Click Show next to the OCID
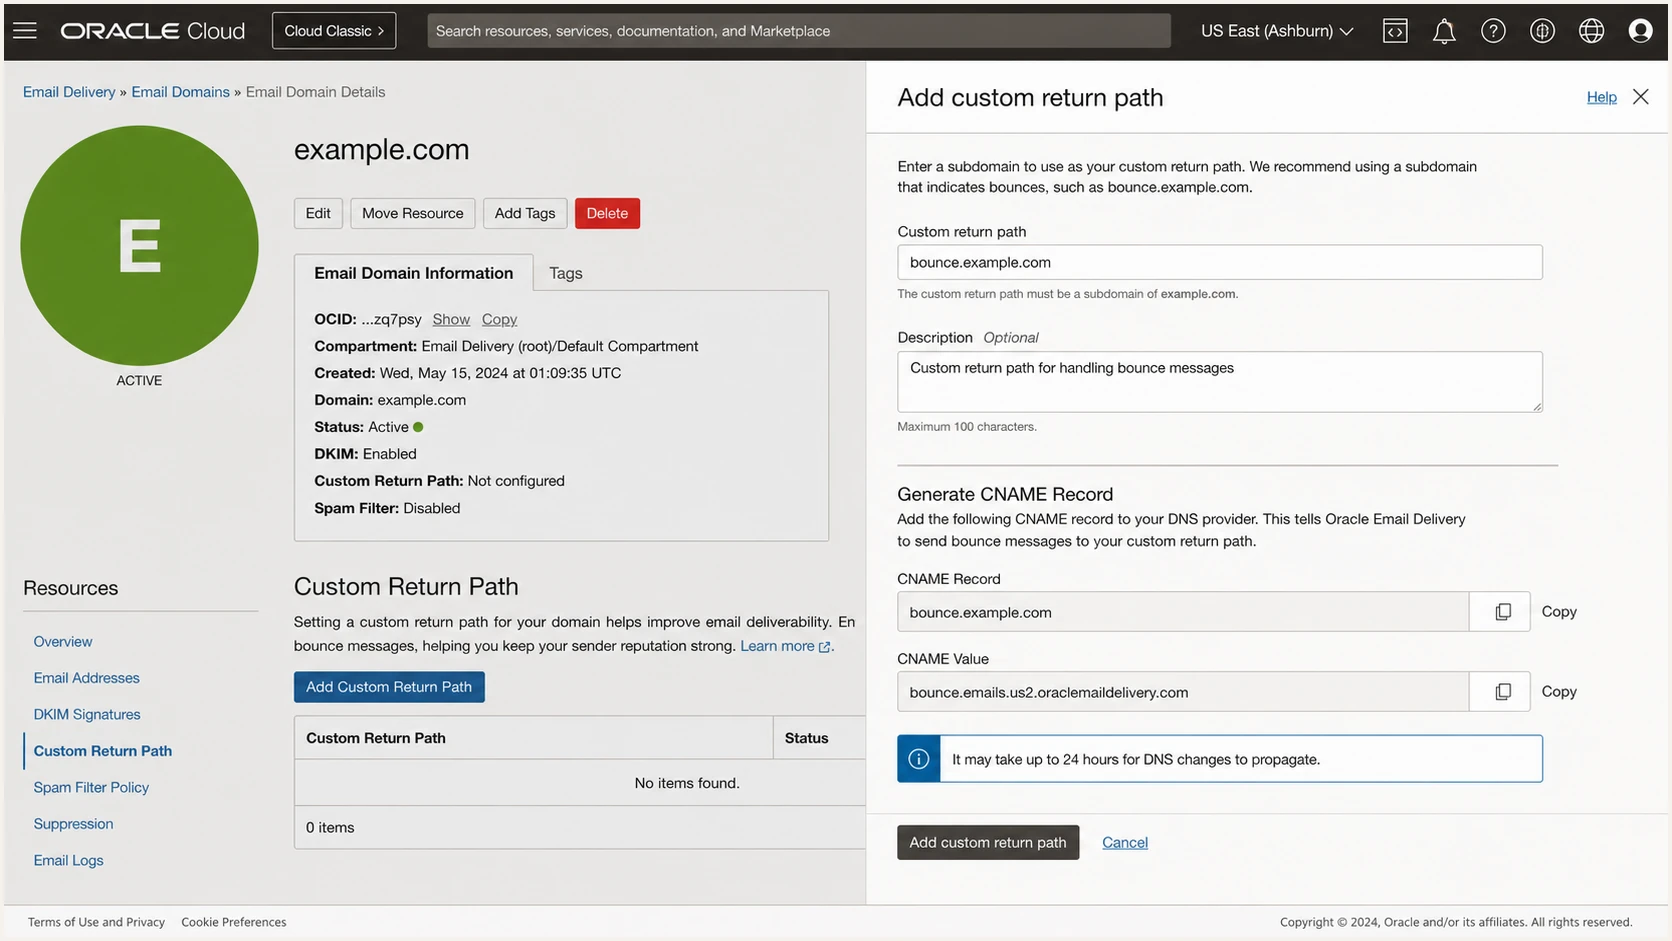1672x941 pixels. (x=451, y=319)
